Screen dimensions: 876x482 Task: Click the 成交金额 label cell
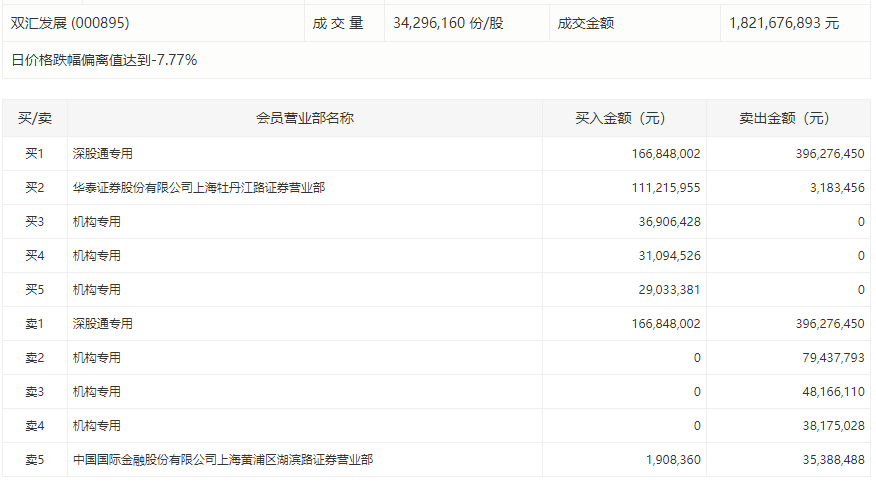pos(586,22)
